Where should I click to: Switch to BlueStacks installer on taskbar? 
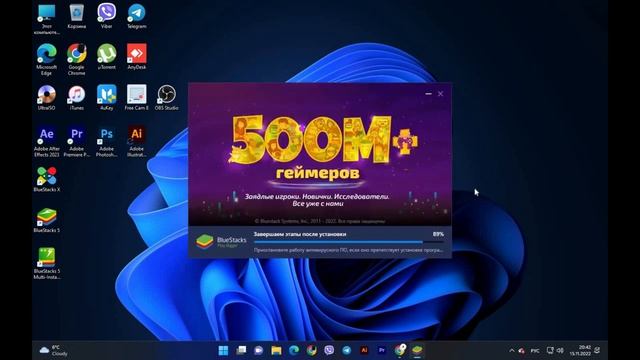tap(417, 350)
